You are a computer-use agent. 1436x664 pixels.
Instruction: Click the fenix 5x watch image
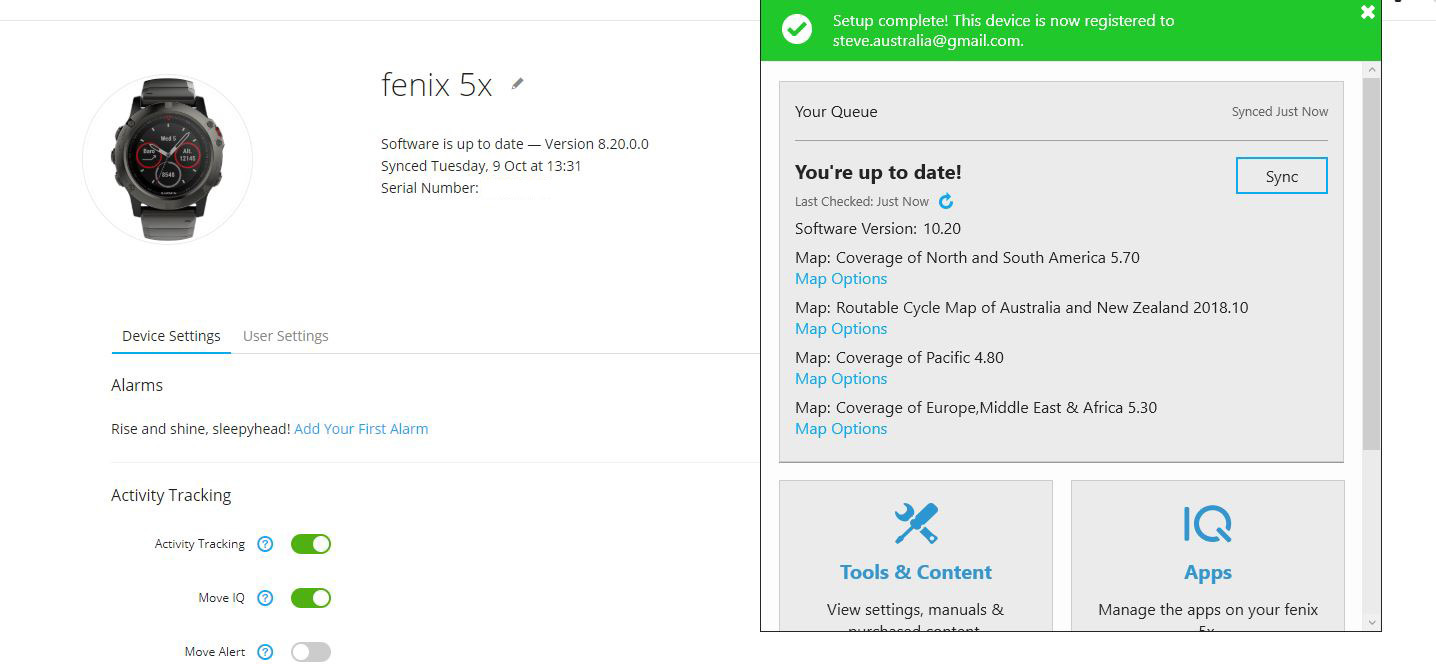click(x=167, y=158)
